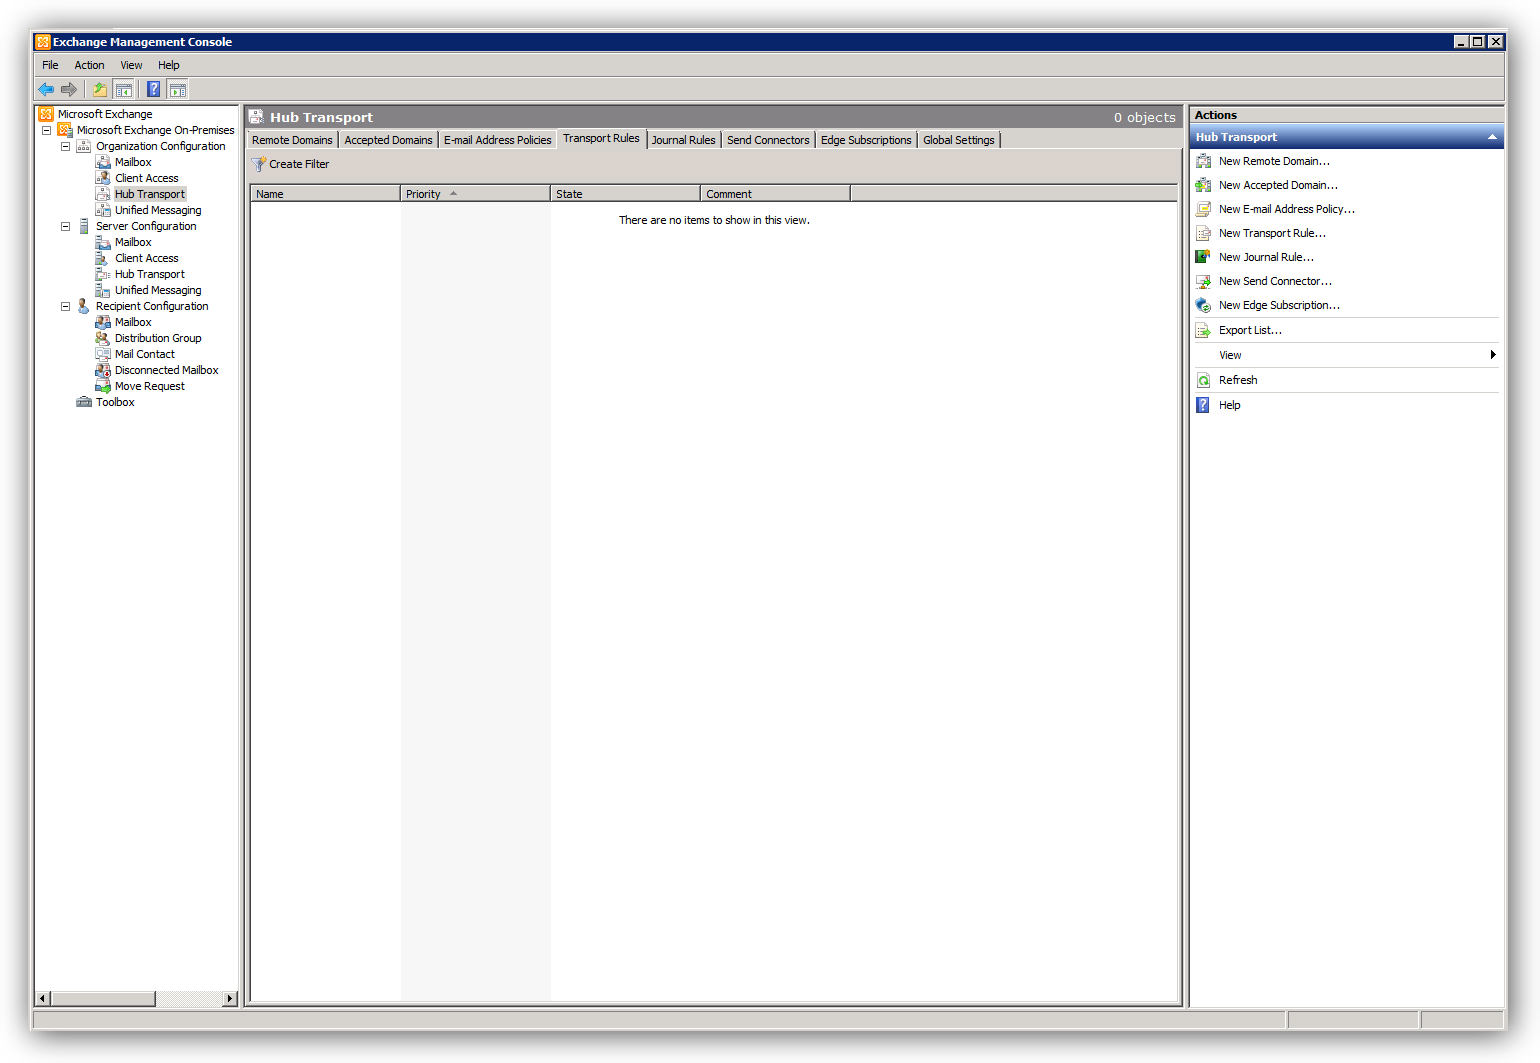
Task: Sort by the State column header
Action: pos(625,194)
